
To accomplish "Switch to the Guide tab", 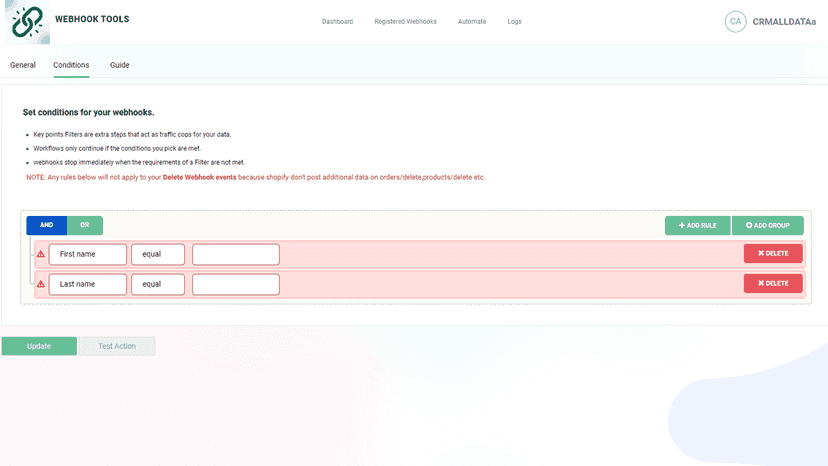I will pos(119,65).
